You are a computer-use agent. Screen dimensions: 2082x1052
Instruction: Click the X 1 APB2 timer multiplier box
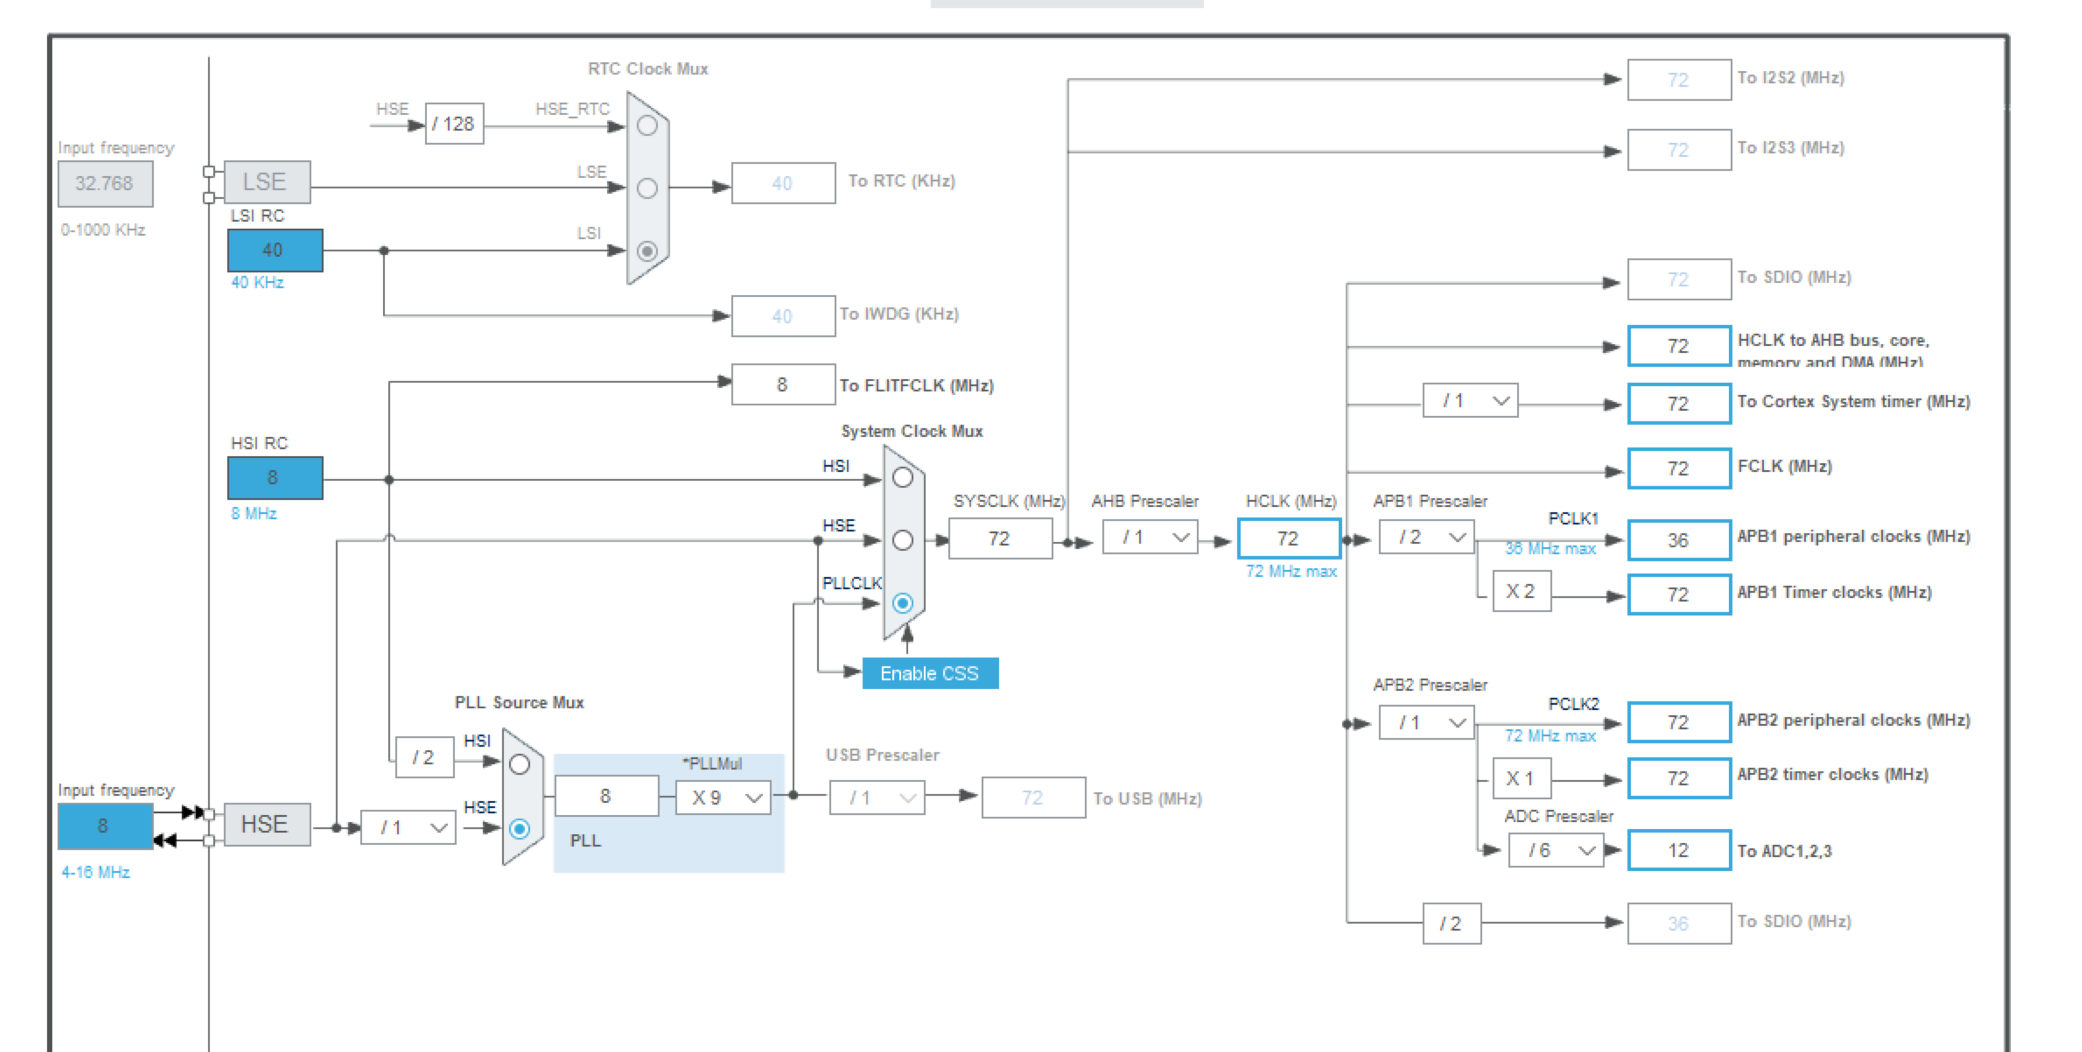tap(1522, 778)
